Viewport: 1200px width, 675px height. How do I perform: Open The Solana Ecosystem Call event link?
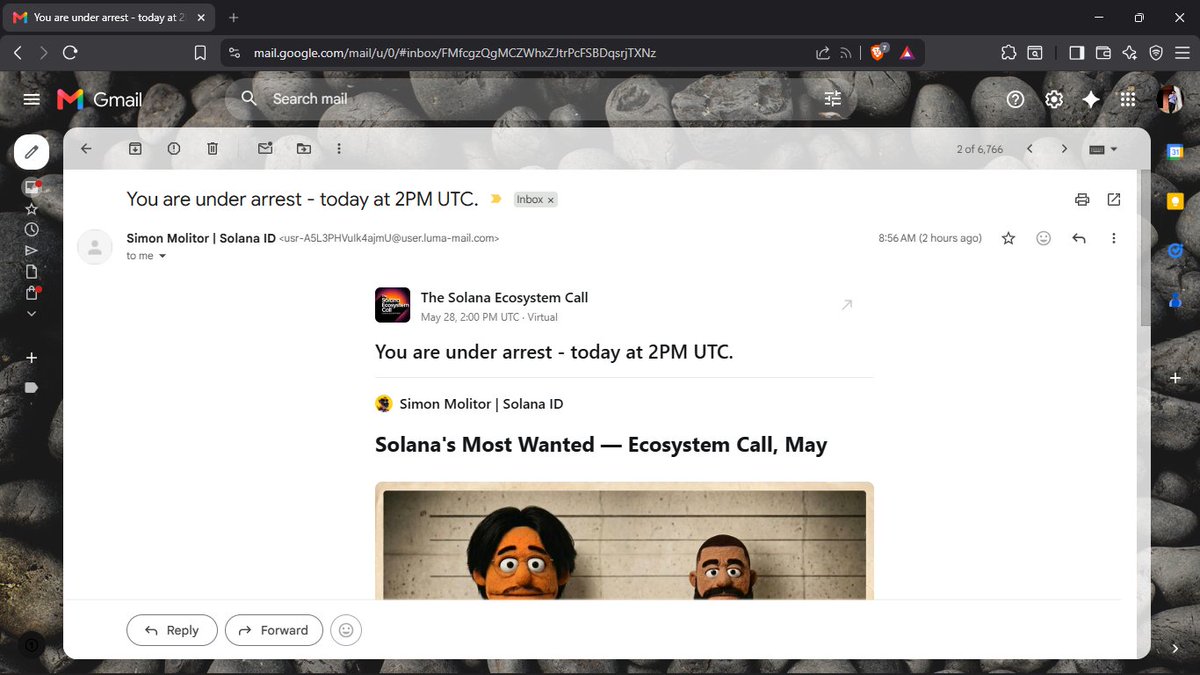[504, 297]
